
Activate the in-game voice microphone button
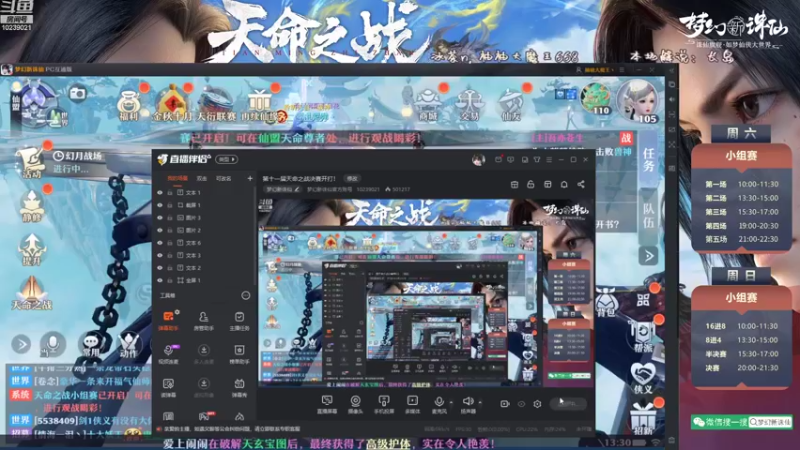pos(53,345)
